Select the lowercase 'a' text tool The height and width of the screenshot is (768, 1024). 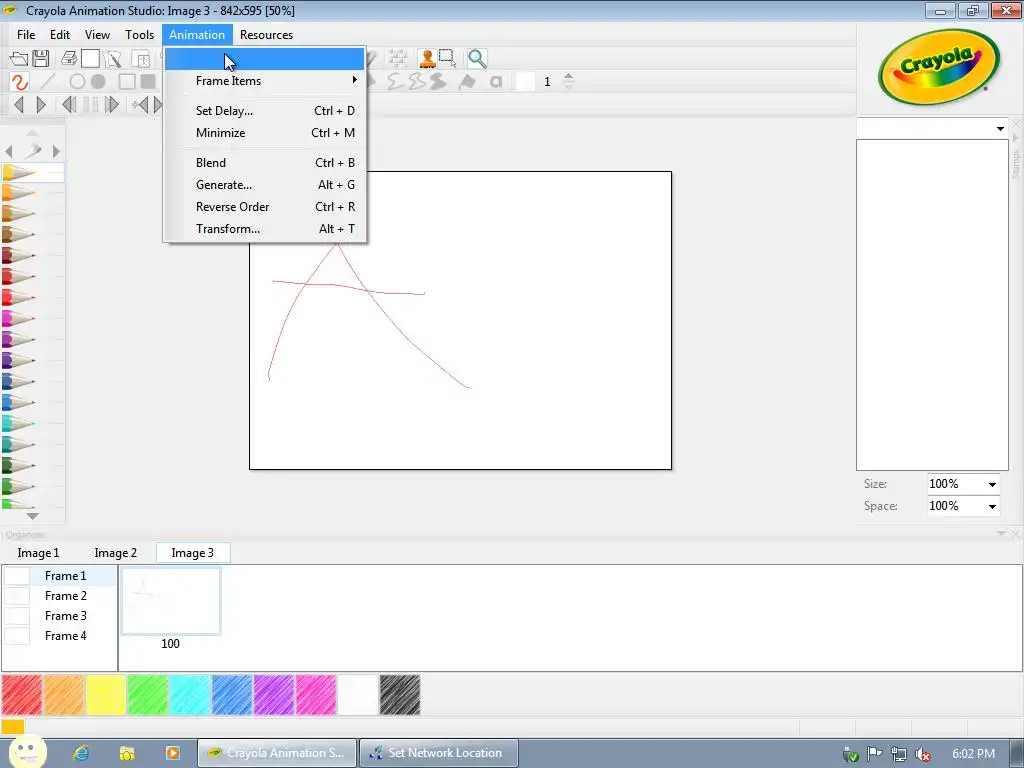click(496, 82)
